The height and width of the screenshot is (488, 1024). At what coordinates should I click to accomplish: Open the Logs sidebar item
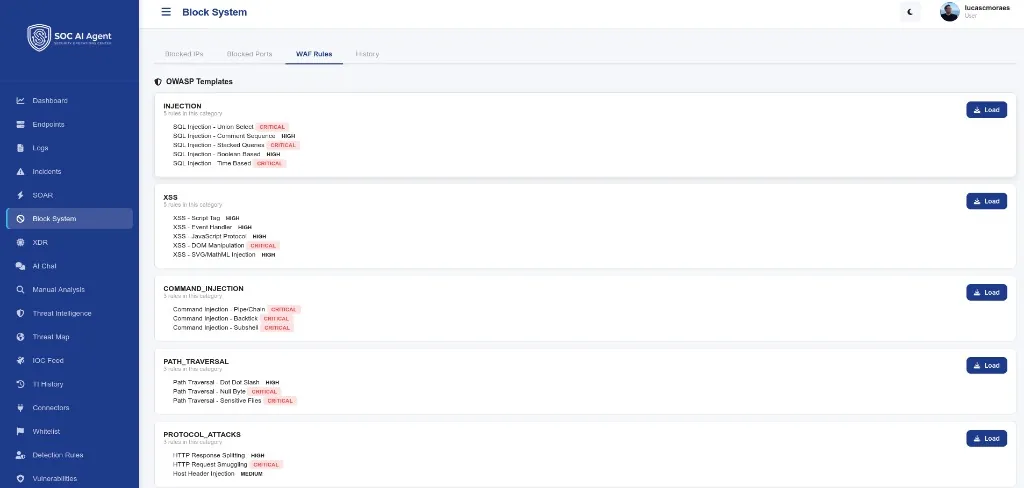tap(40, 148)
